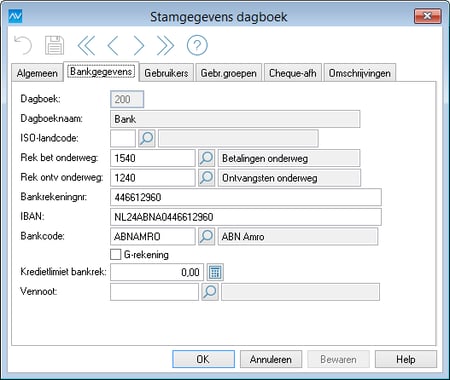
Task: Click the IBAN field NL24ABNA0446612960
Action: pyautogui.click(x=246, y=217)
